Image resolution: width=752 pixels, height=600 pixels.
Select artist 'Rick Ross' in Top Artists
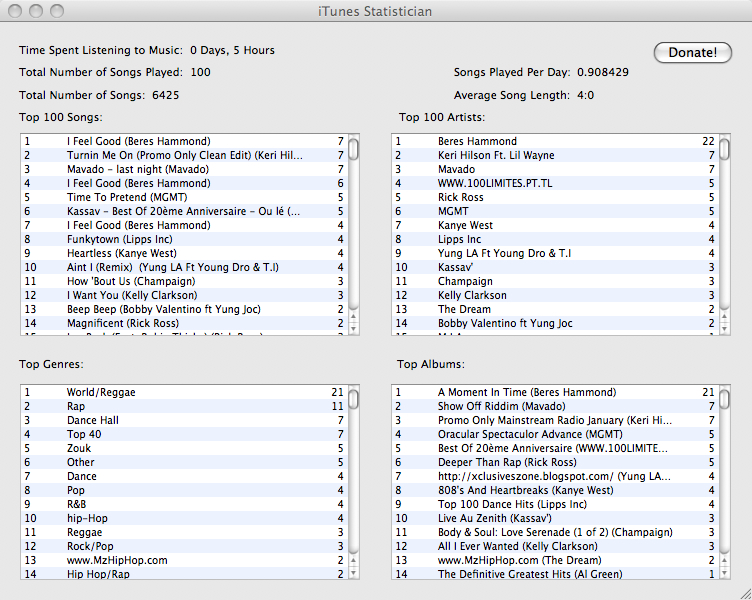[x=556, y=197]
